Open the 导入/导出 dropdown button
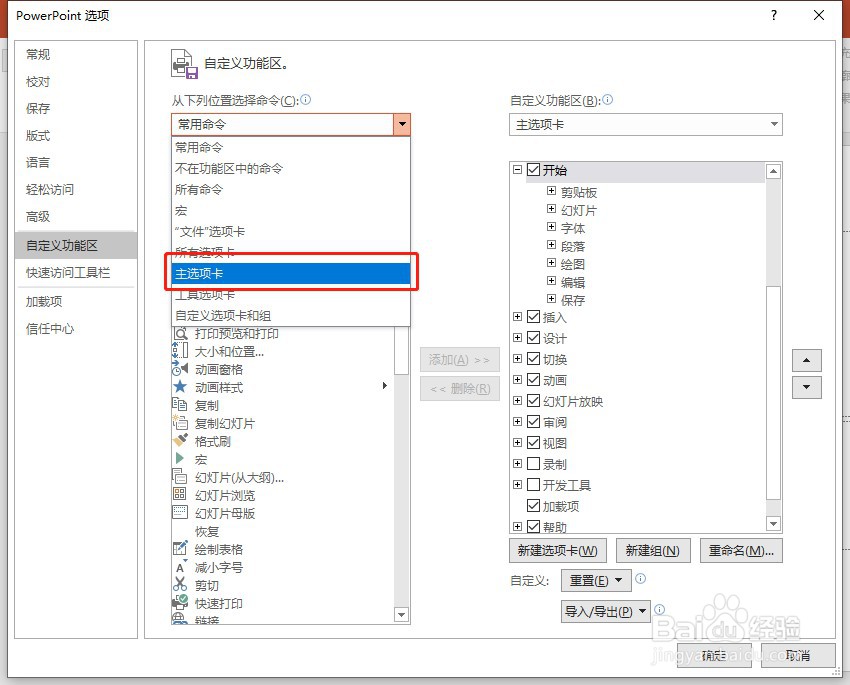This screenshot has width=850, height=685. click(x=606, y=611)
